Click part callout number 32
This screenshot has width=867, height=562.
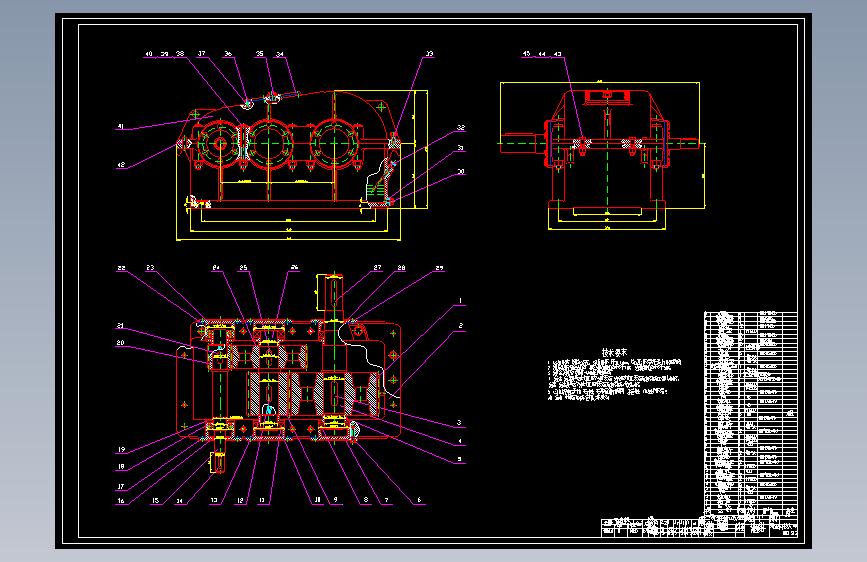pos(461,128)
